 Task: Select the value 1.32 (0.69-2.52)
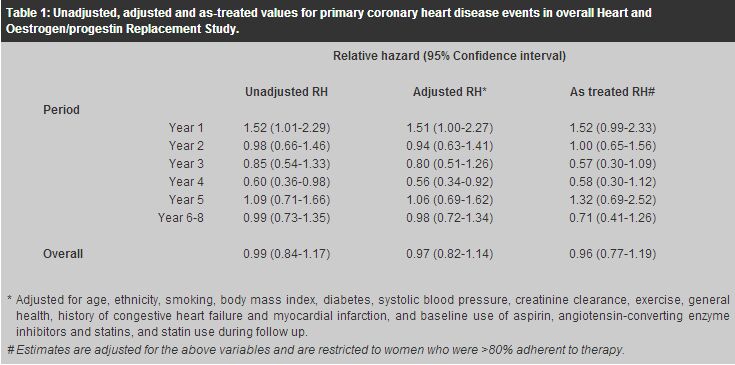pos(612,200)
